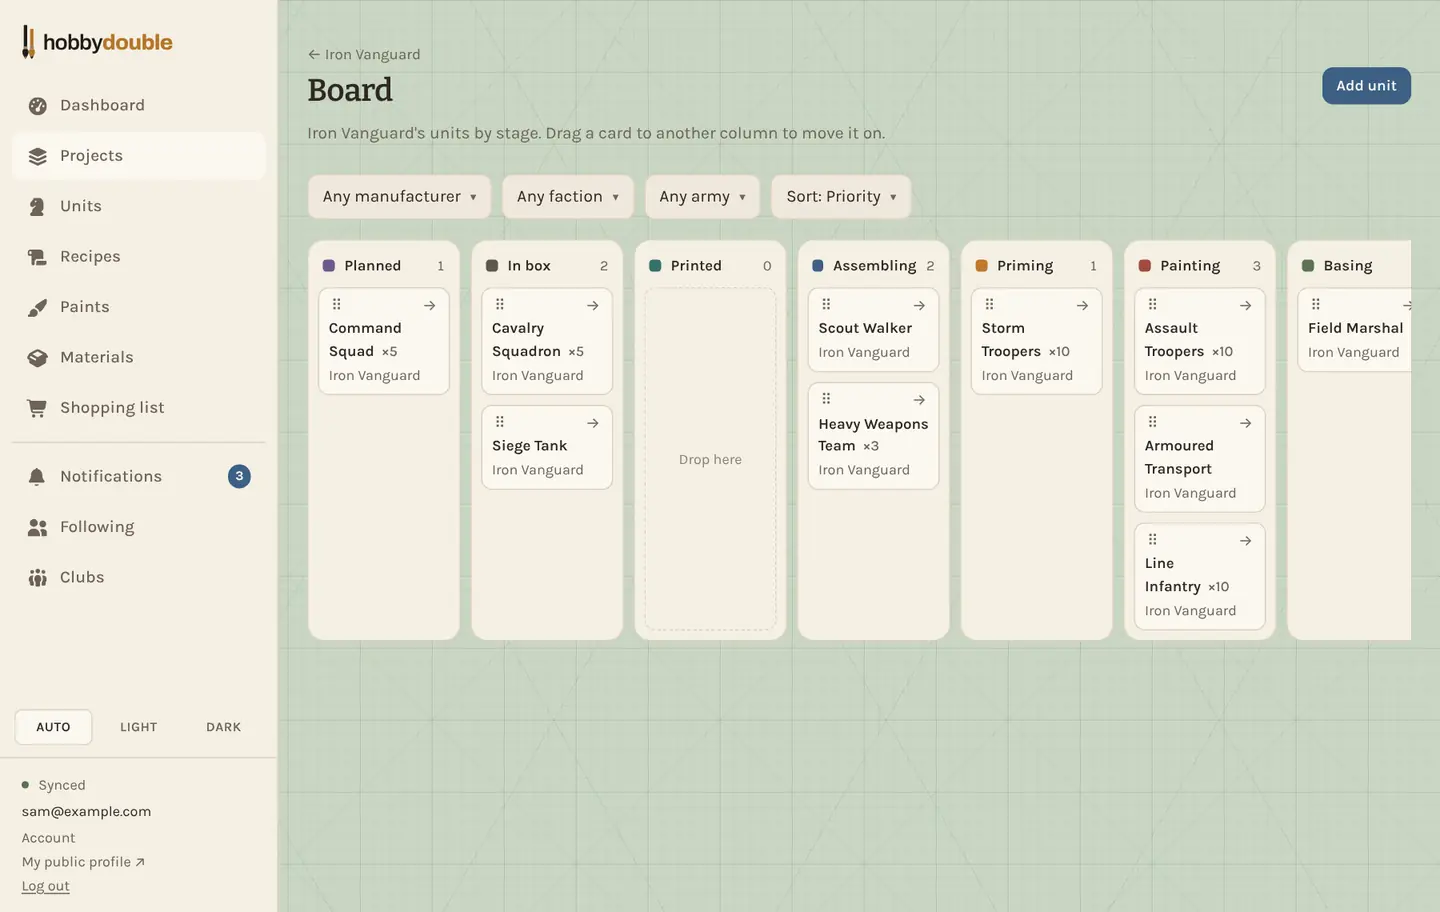The image size is (1440, 912).
Task: Click the Log out link
Action: click(x=45, y=886)
